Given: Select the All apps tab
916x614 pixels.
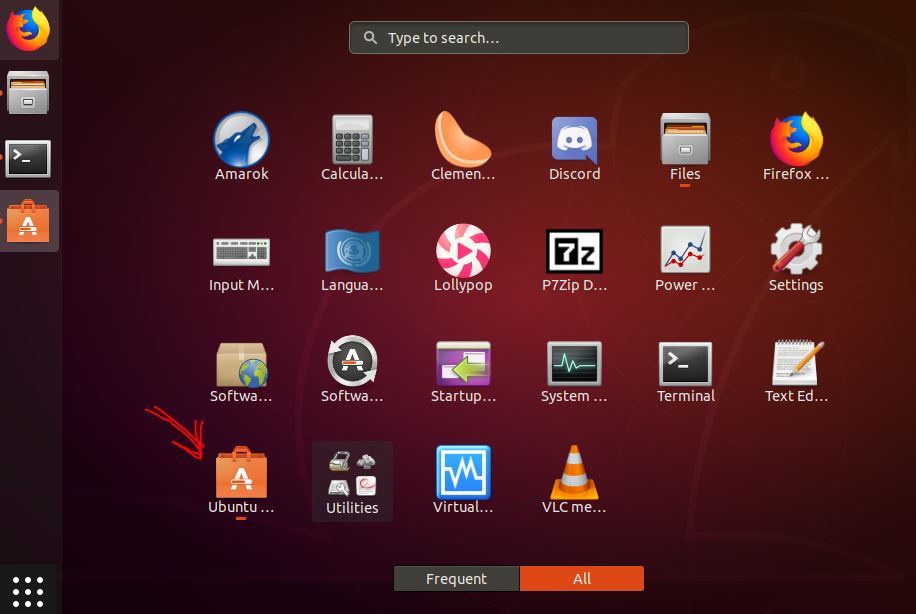Looking at the screenshot, I should coord(582,578).
